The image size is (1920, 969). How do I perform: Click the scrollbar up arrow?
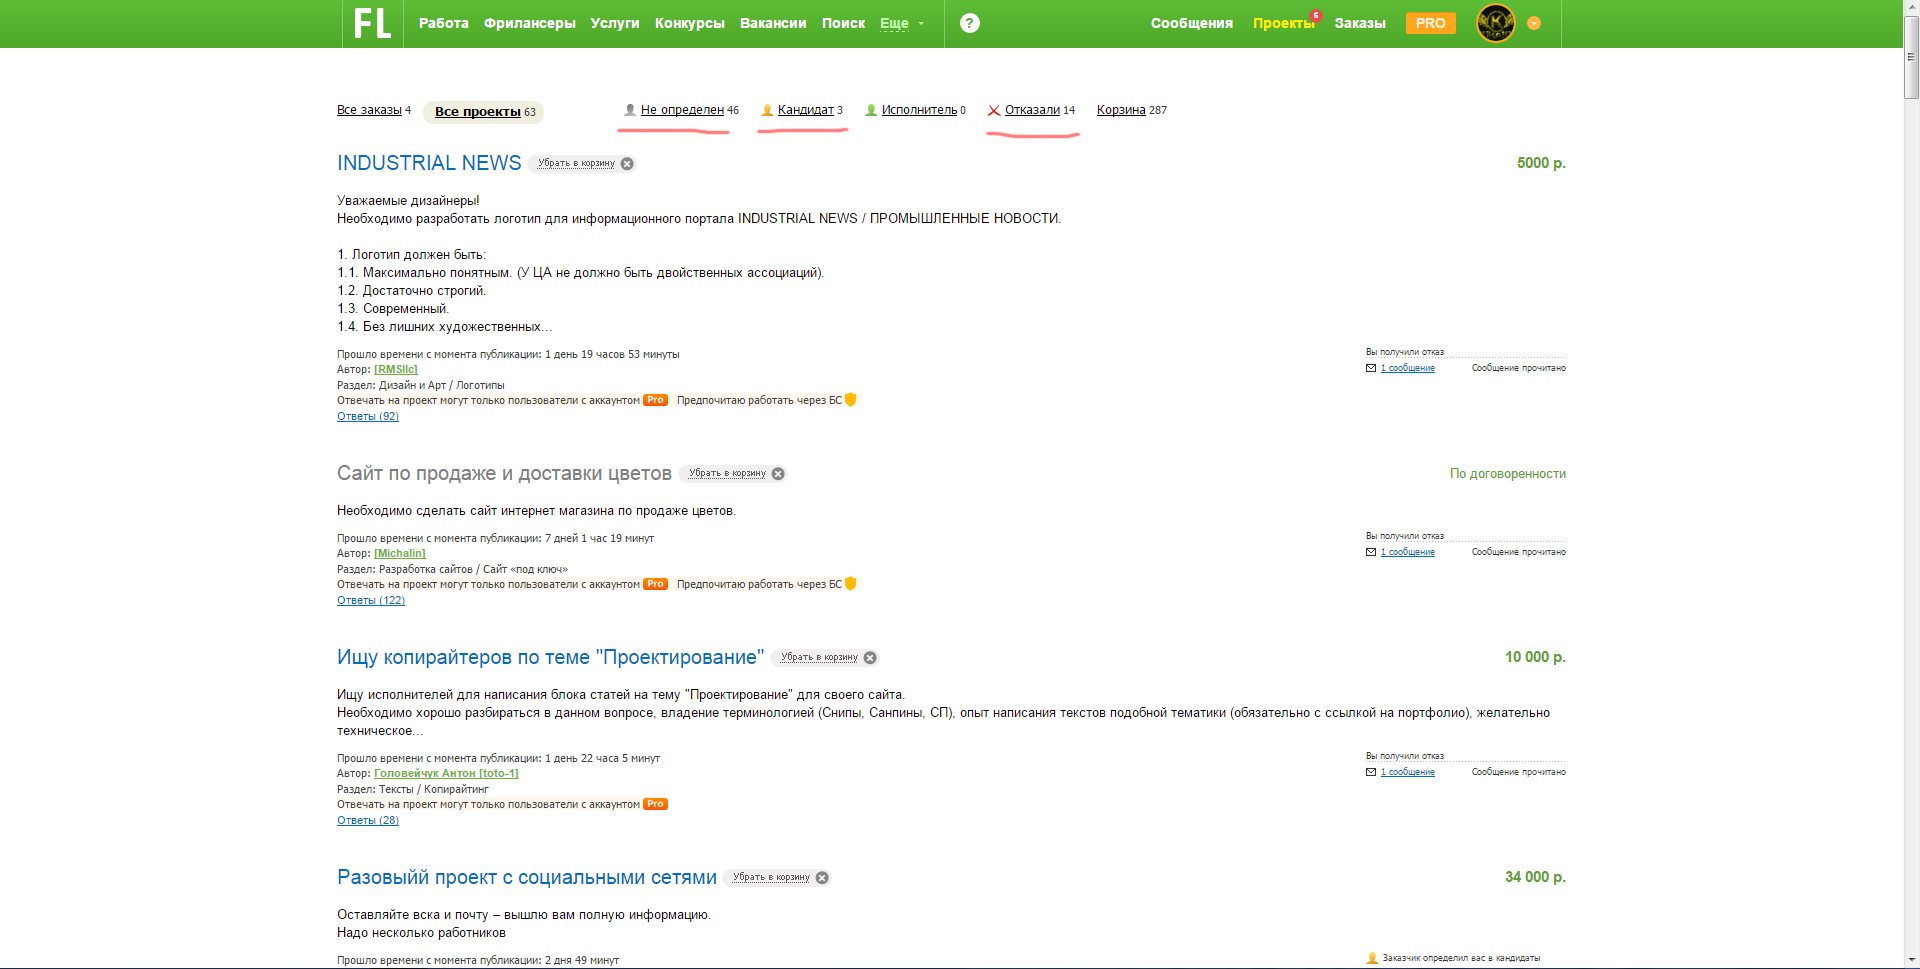[x=1911, y=8]
